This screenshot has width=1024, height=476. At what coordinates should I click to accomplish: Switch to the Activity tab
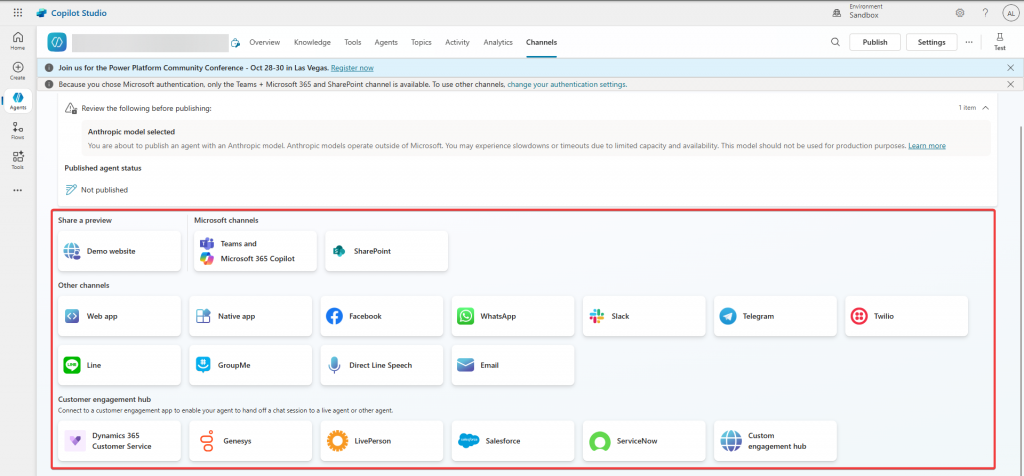point(457,42)
